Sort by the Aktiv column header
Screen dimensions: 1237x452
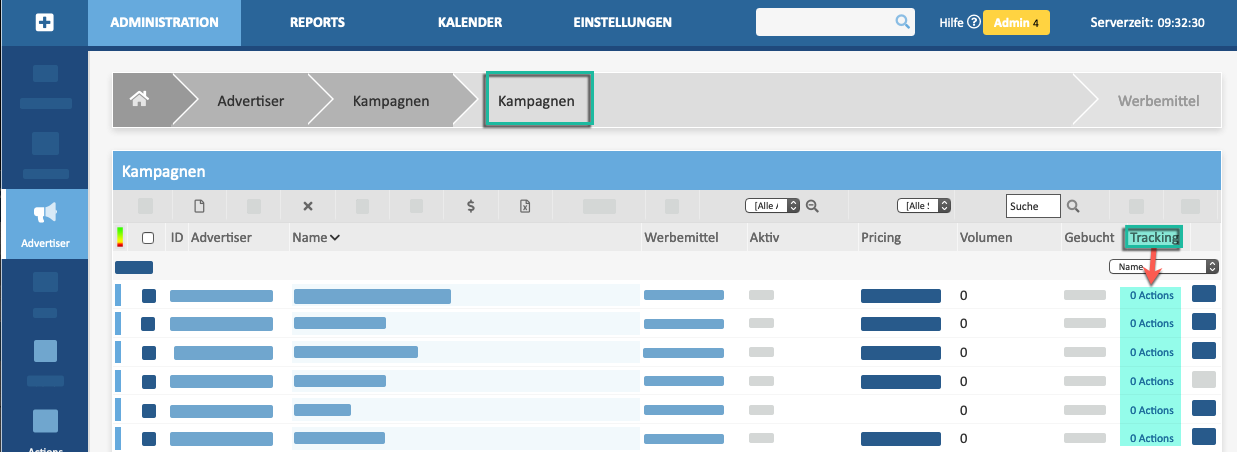(764, 238)
